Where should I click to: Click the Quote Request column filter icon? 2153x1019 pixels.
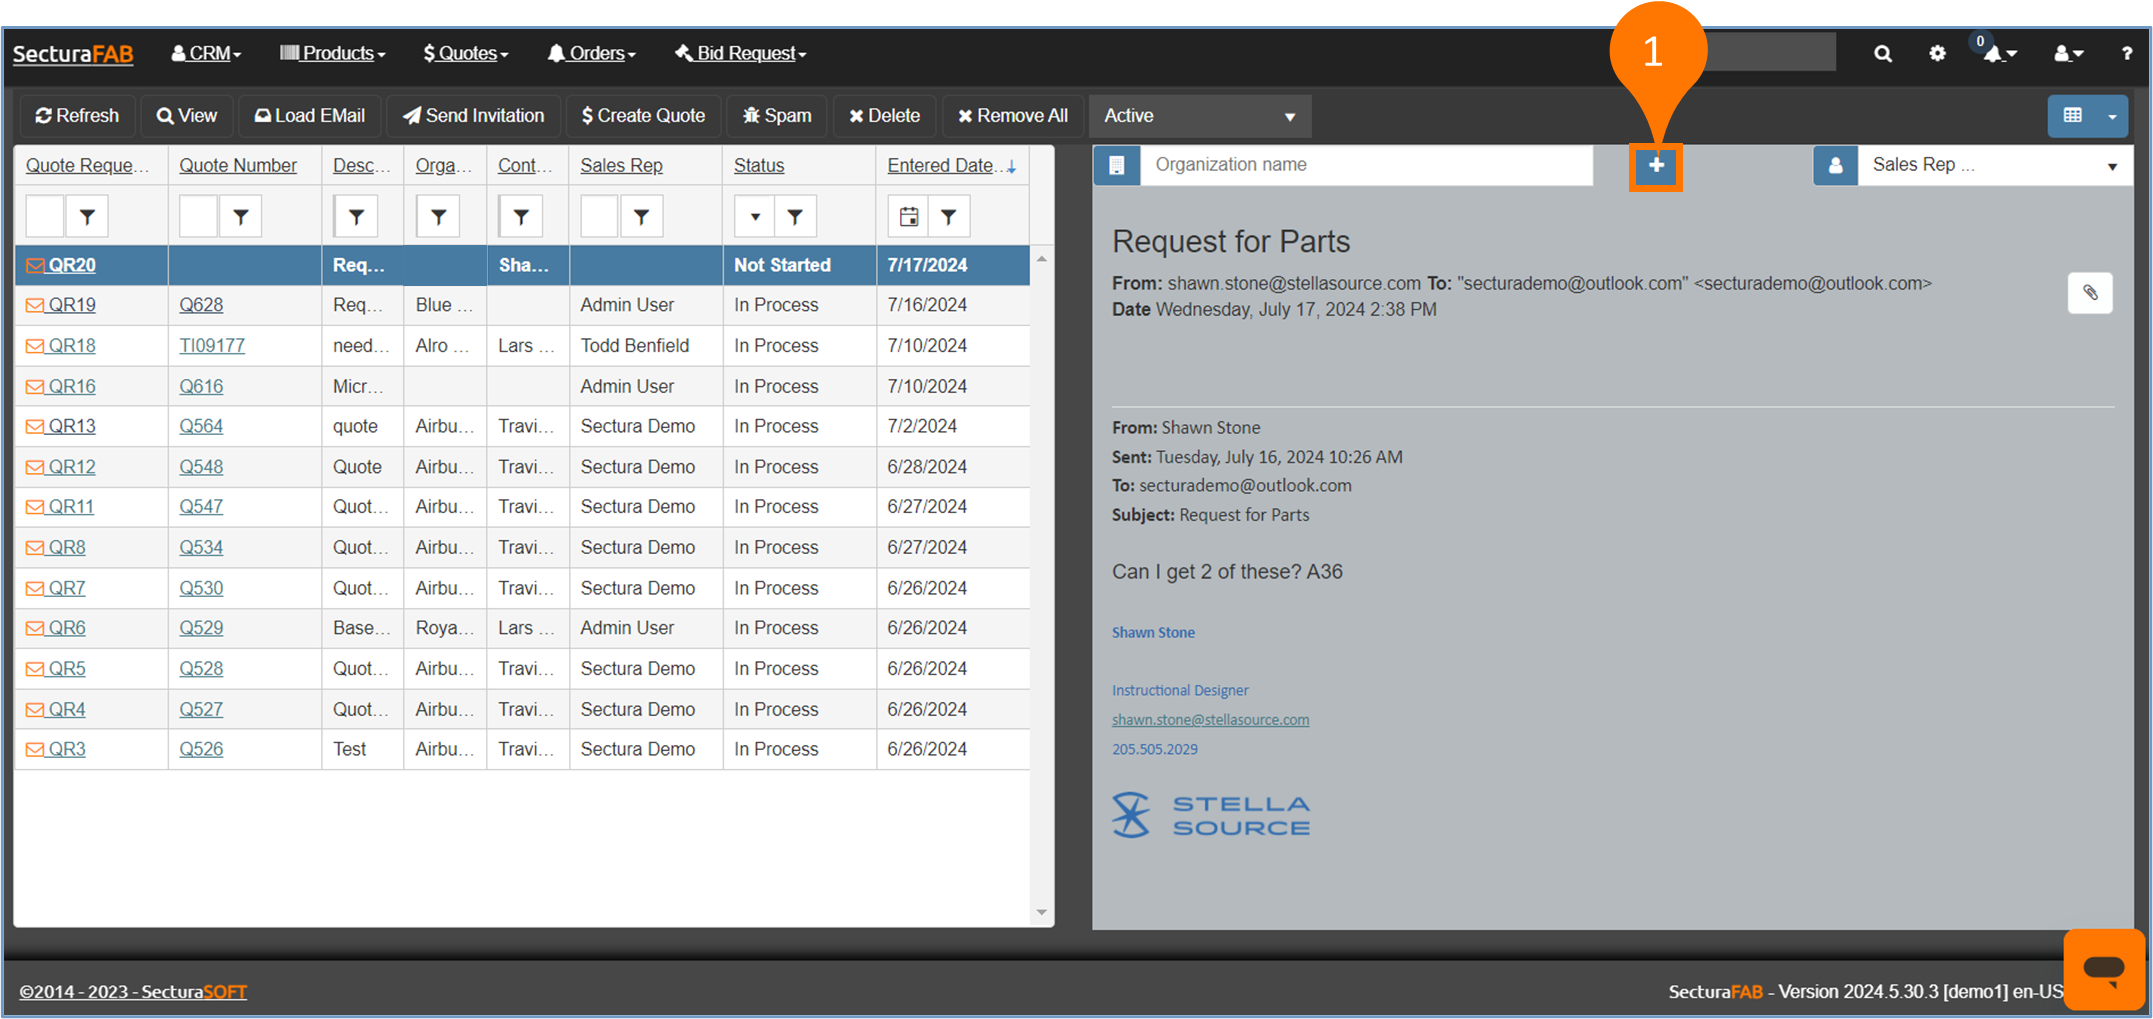88,216
